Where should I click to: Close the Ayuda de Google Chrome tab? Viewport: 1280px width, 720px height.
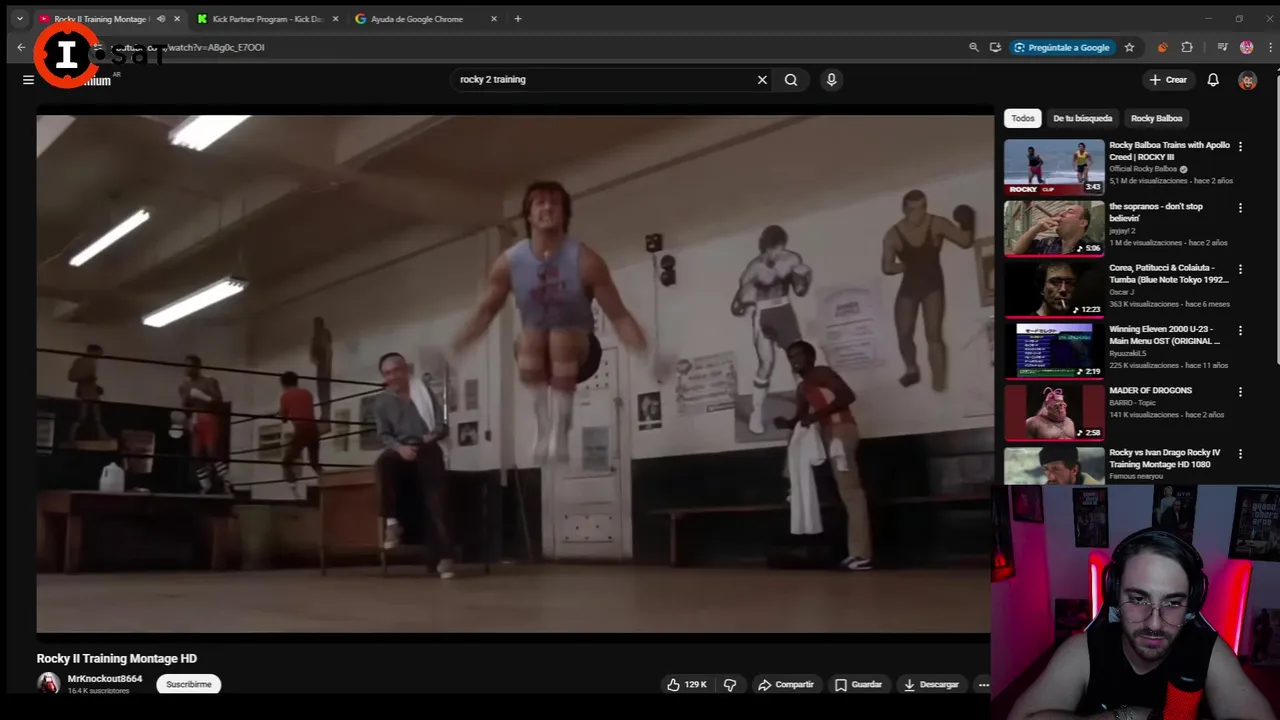point(494,19)
